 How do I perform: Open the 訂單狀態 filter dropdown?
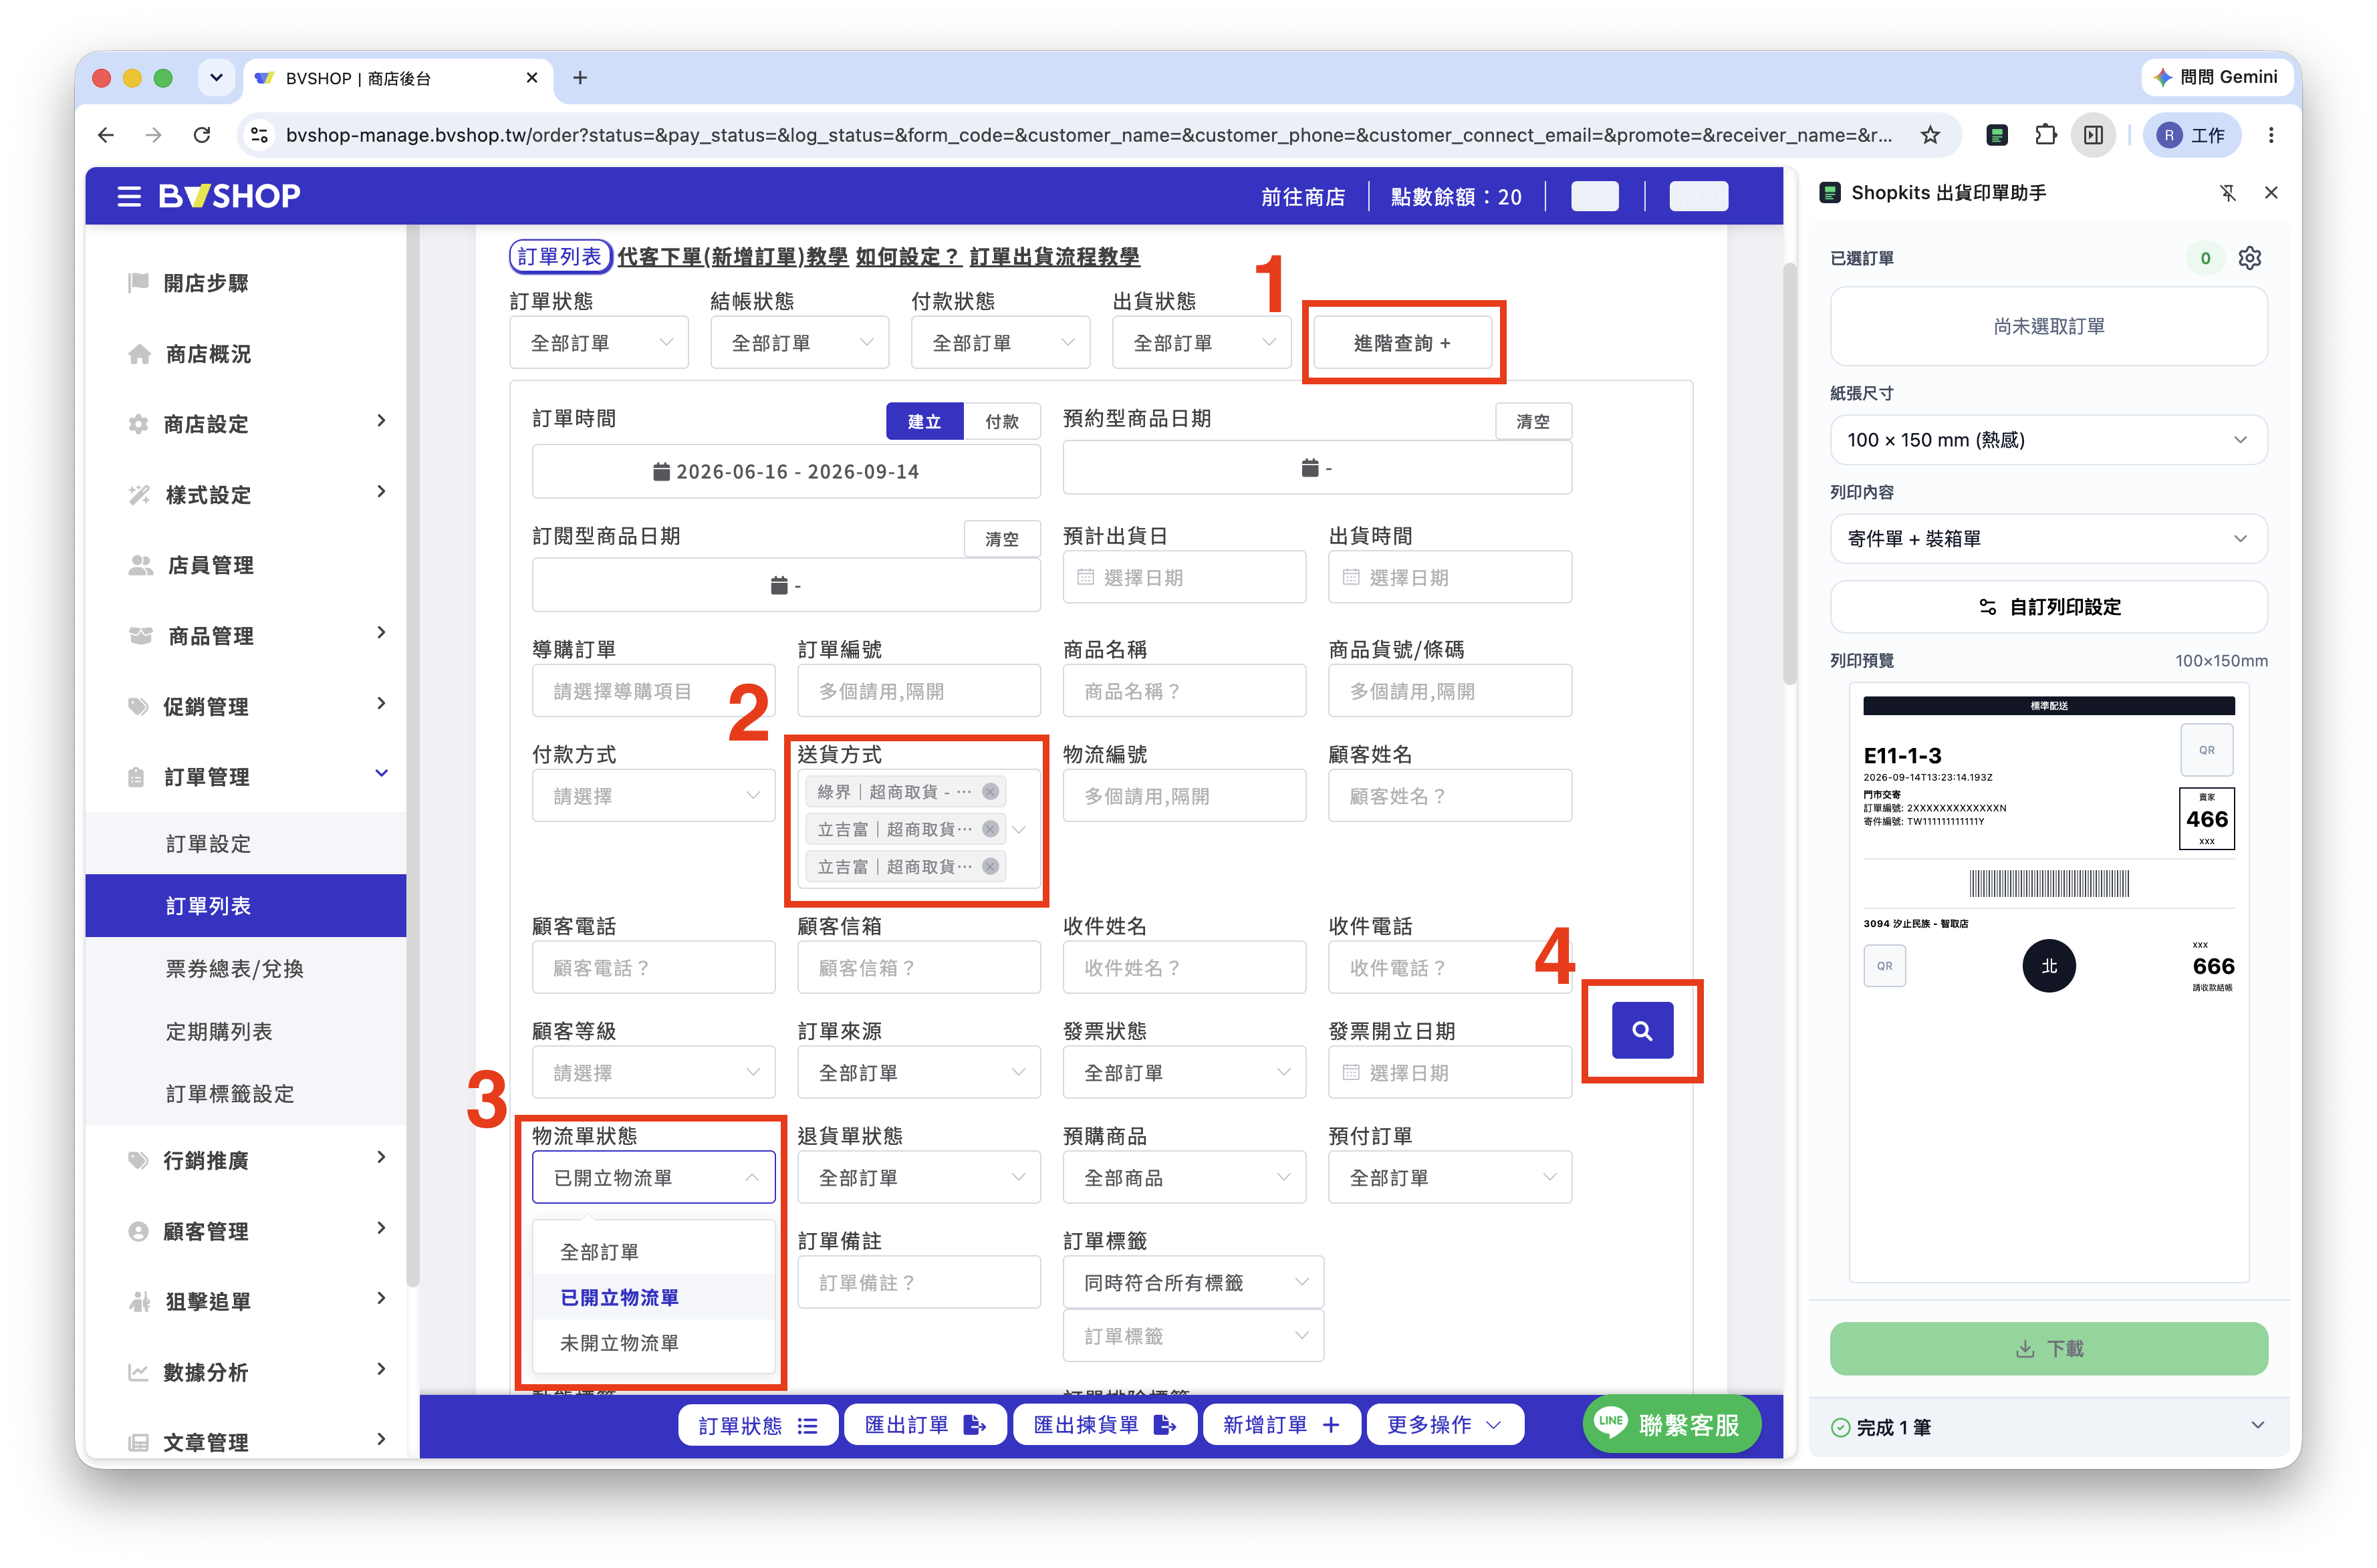coord(599,342)
